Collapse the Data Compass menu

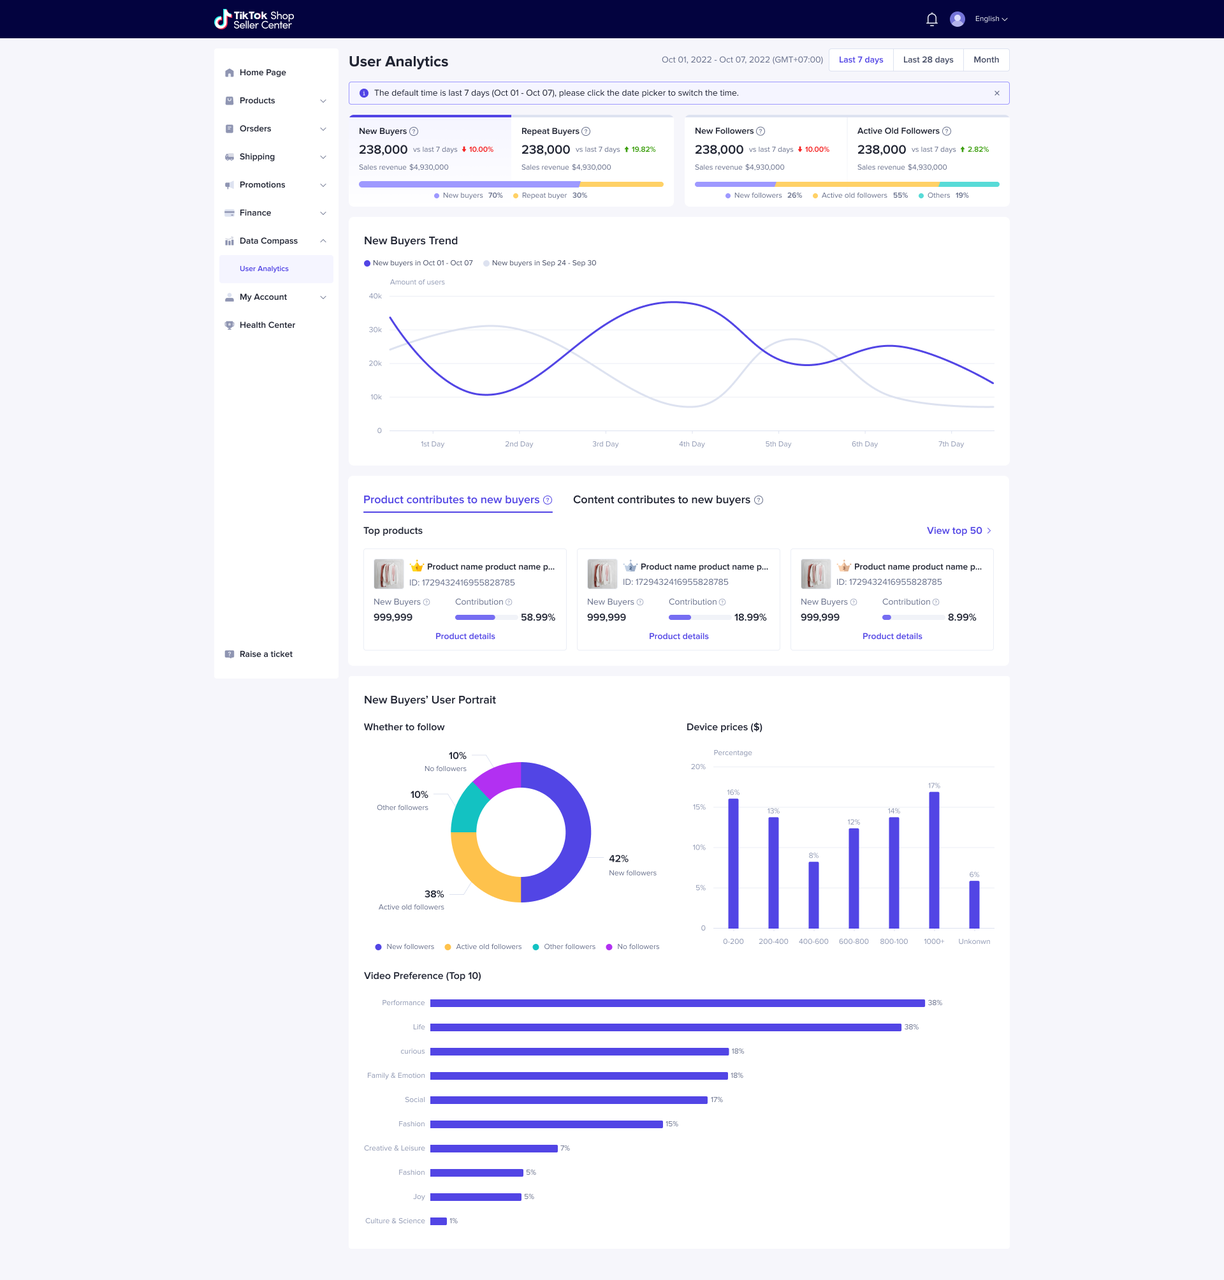tap(322, 241)
